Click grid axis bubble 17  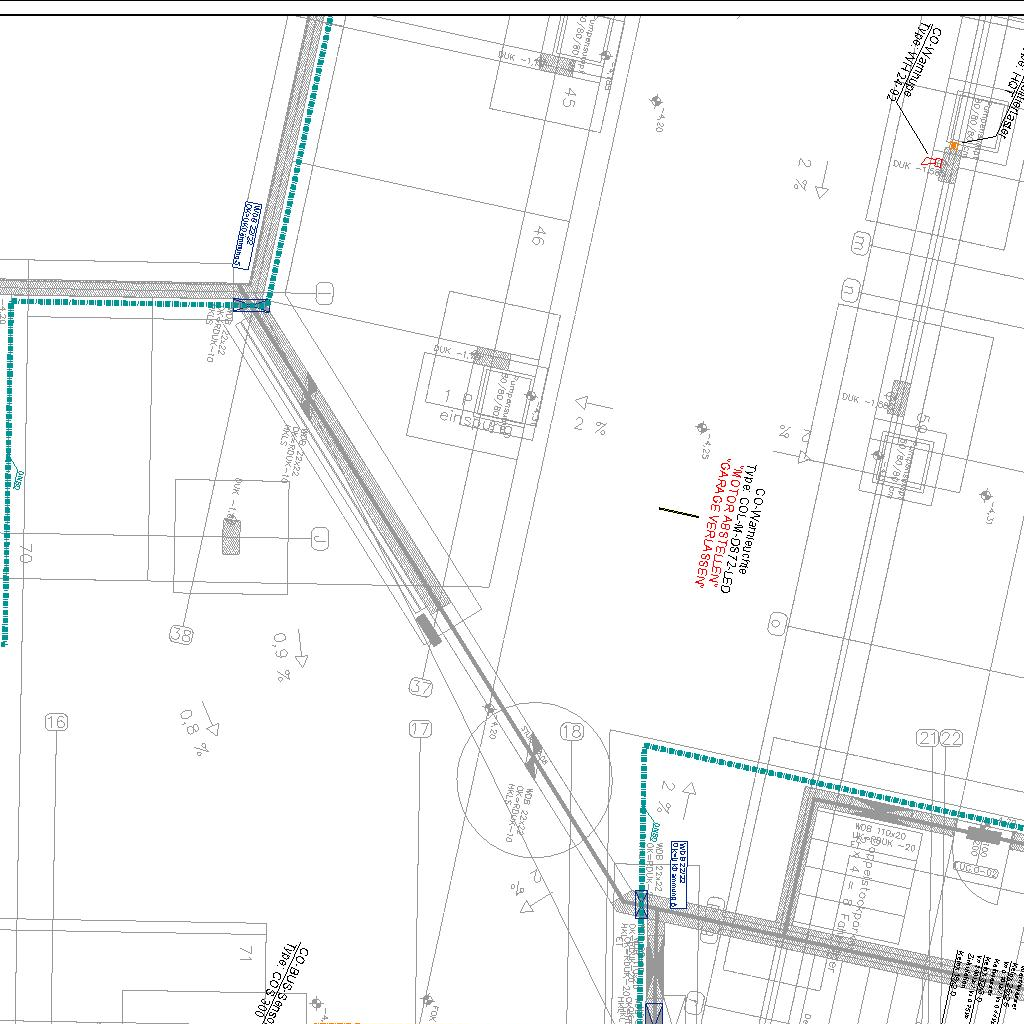[421, 729]
